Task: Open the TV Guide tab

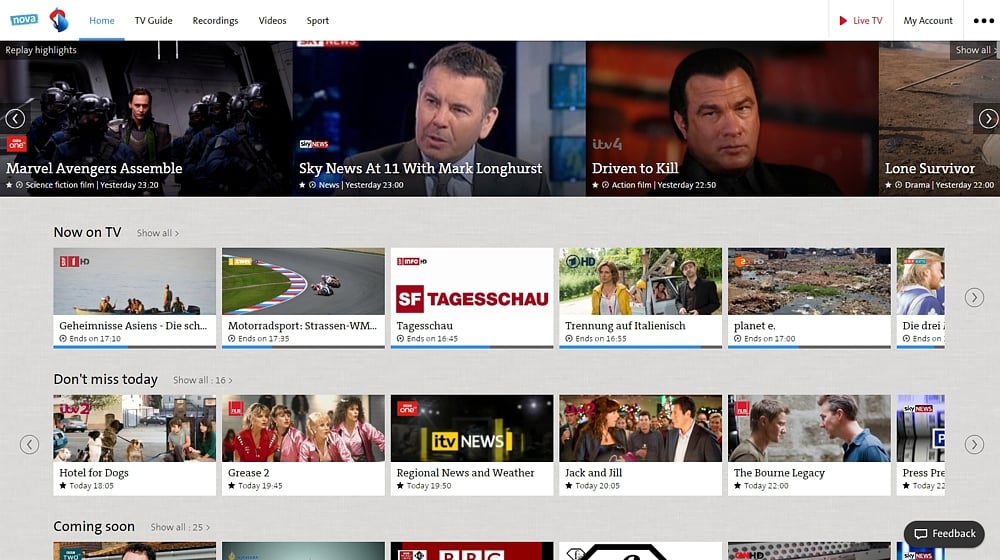Action: point(154,20)
